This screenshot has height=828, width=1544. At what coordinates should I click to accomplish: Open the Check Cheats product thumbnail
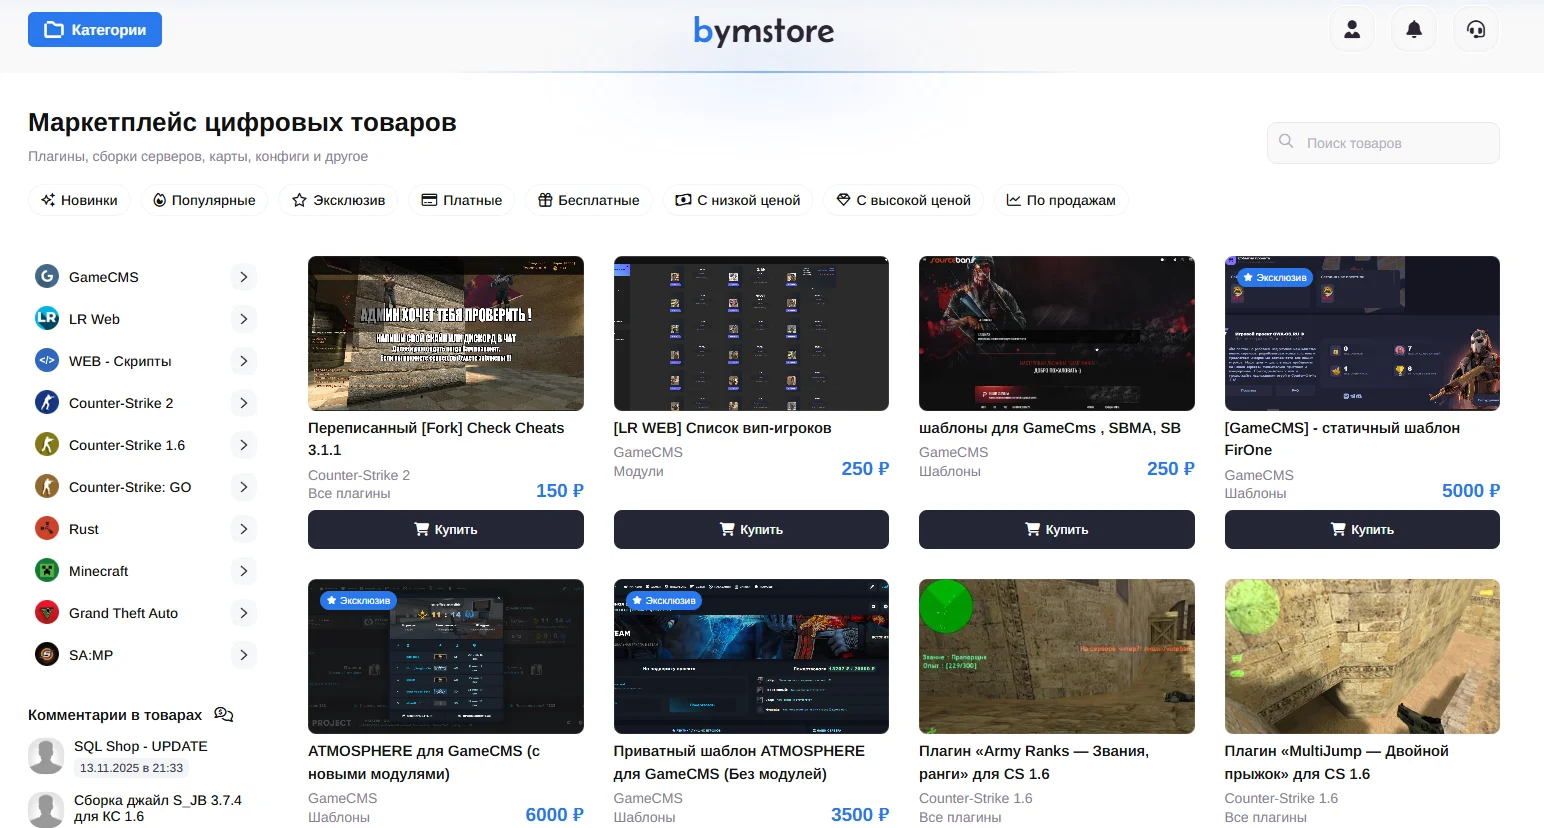(x=446, y=333)
